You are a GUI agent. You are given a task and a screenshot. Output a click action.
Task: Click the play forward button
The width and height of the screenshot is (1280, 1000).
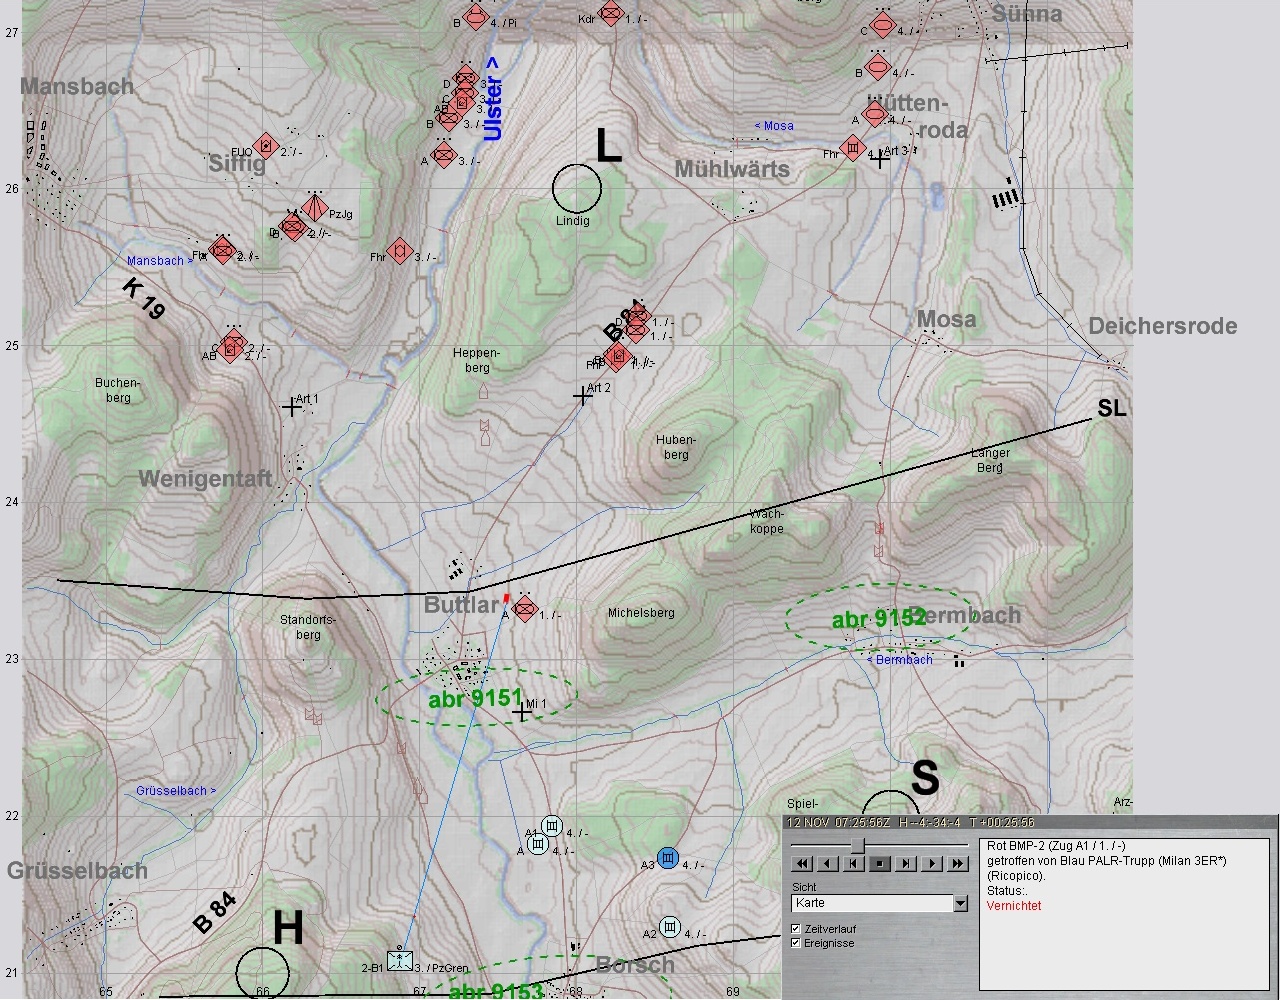click(x=931, y=864)
